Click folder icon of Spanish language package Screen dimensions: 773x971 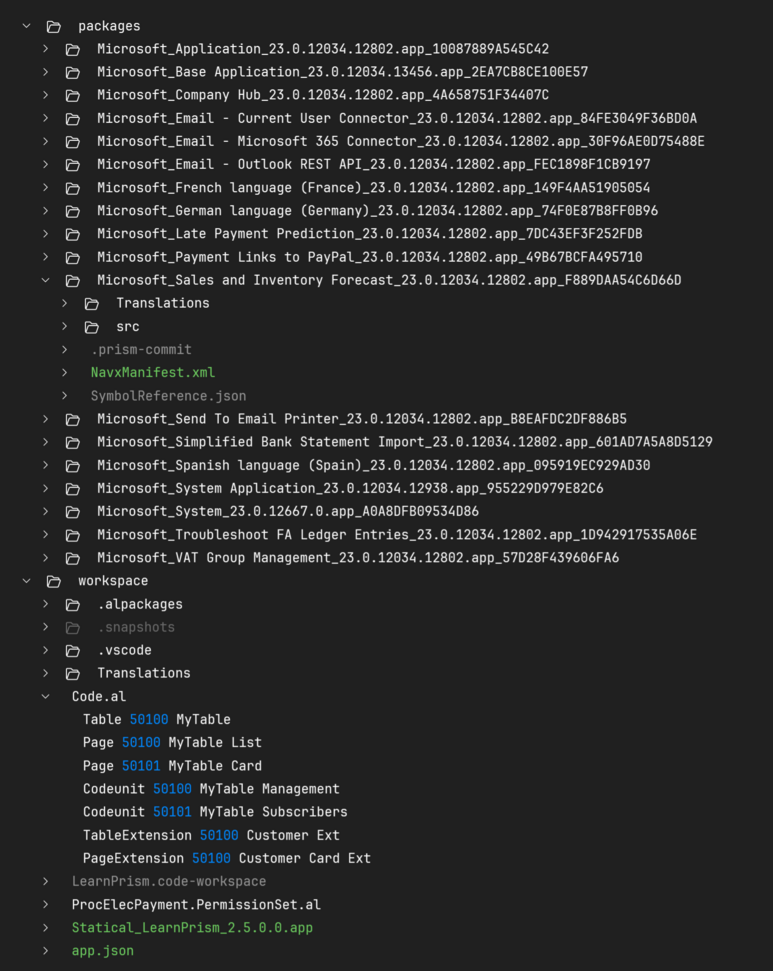coord(73,466)
